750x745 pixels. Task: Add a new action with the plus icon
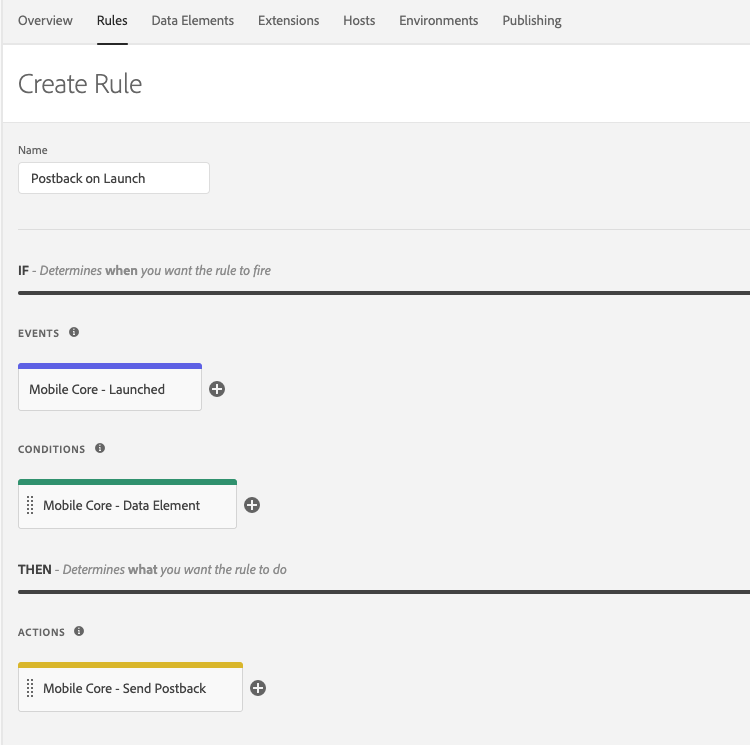[258, 688]
